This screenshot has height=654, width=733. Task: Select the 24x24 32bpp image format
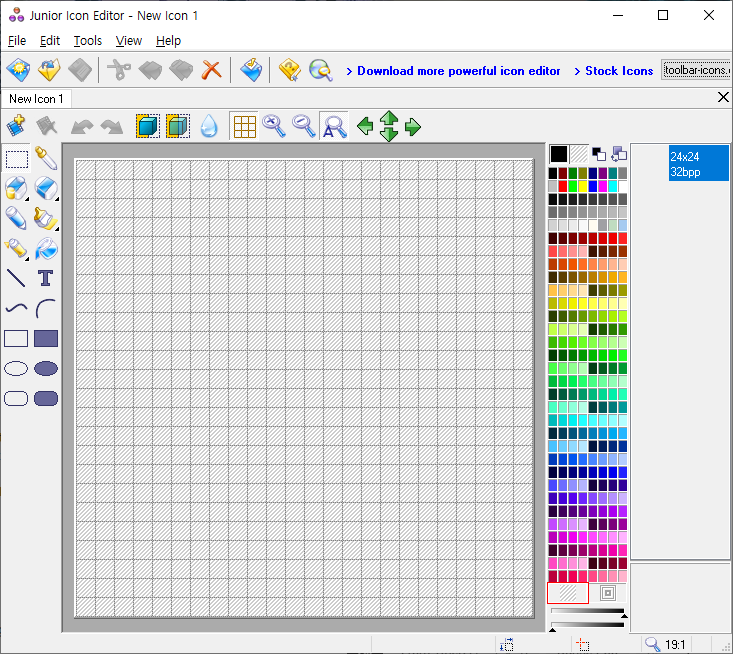(x=699, y=164)
